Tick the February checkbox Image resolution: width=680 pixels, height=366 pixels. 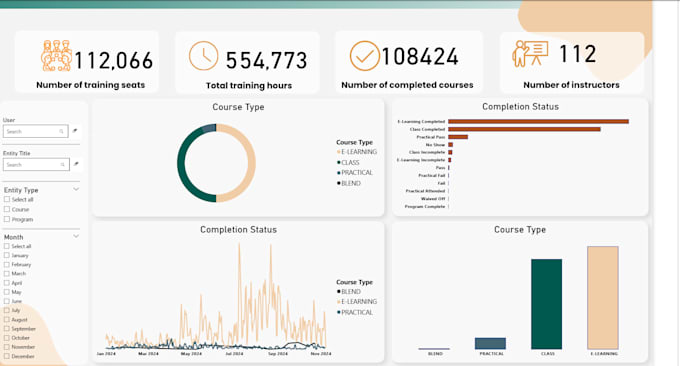(7, 264)
